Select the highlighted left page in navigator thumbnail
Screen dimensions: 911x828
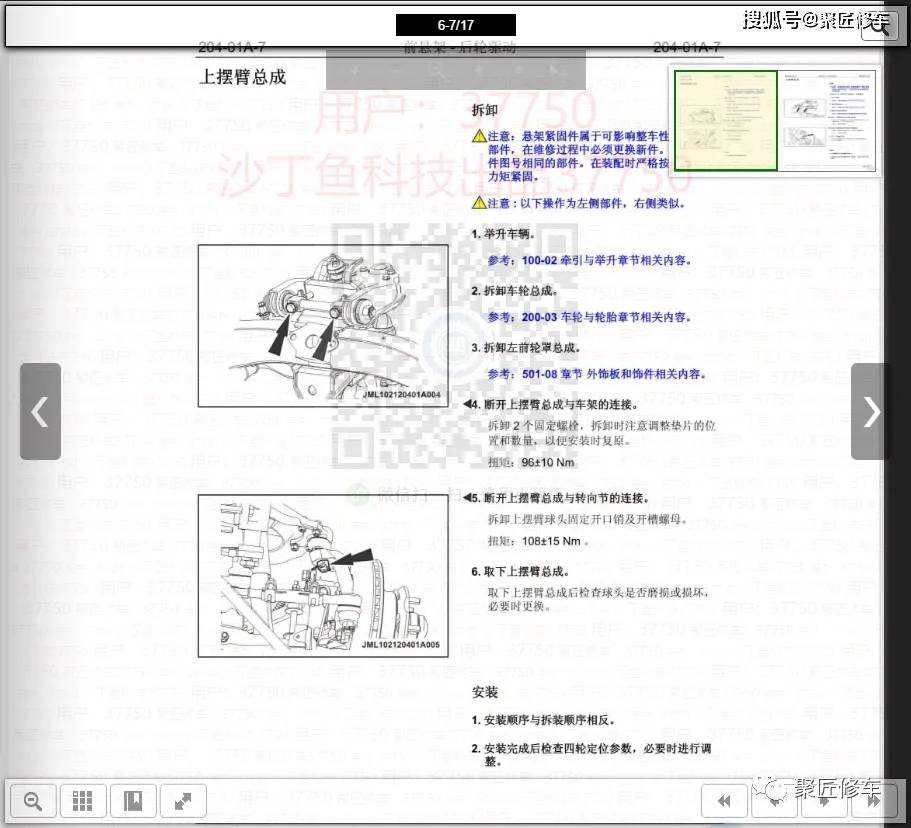[725, 120]
